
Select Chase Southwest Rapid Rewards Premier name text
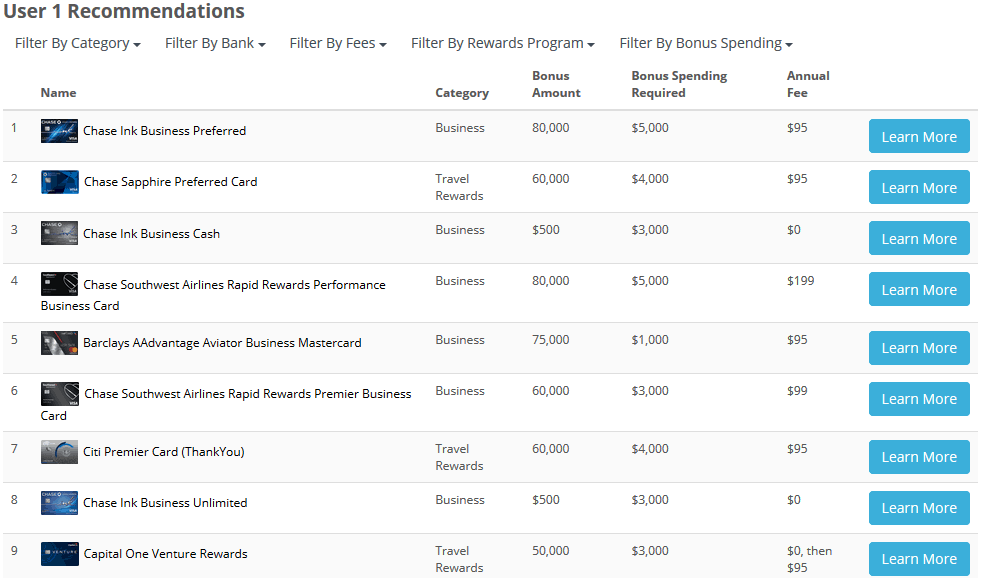[226, 404]
